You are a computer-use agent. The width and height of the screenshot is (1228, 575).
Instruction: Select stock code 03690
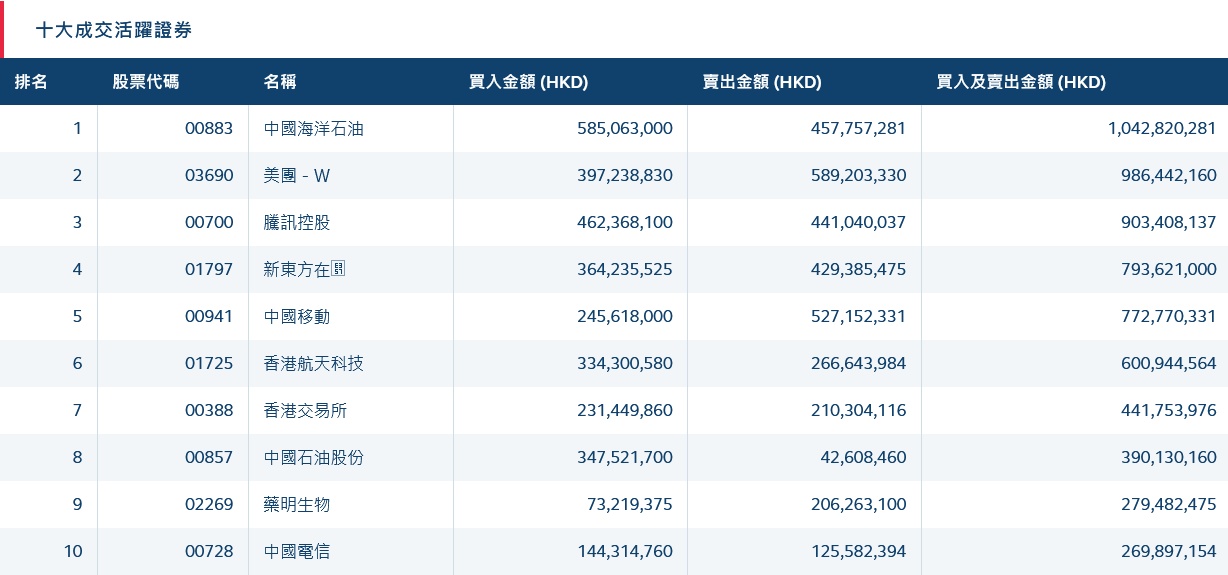[209, 175]
